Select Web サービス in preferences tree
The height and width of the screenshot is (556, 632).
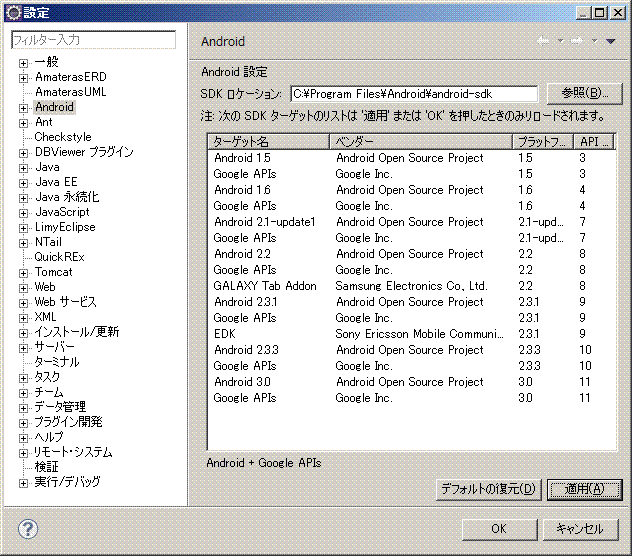coord(65,302)
